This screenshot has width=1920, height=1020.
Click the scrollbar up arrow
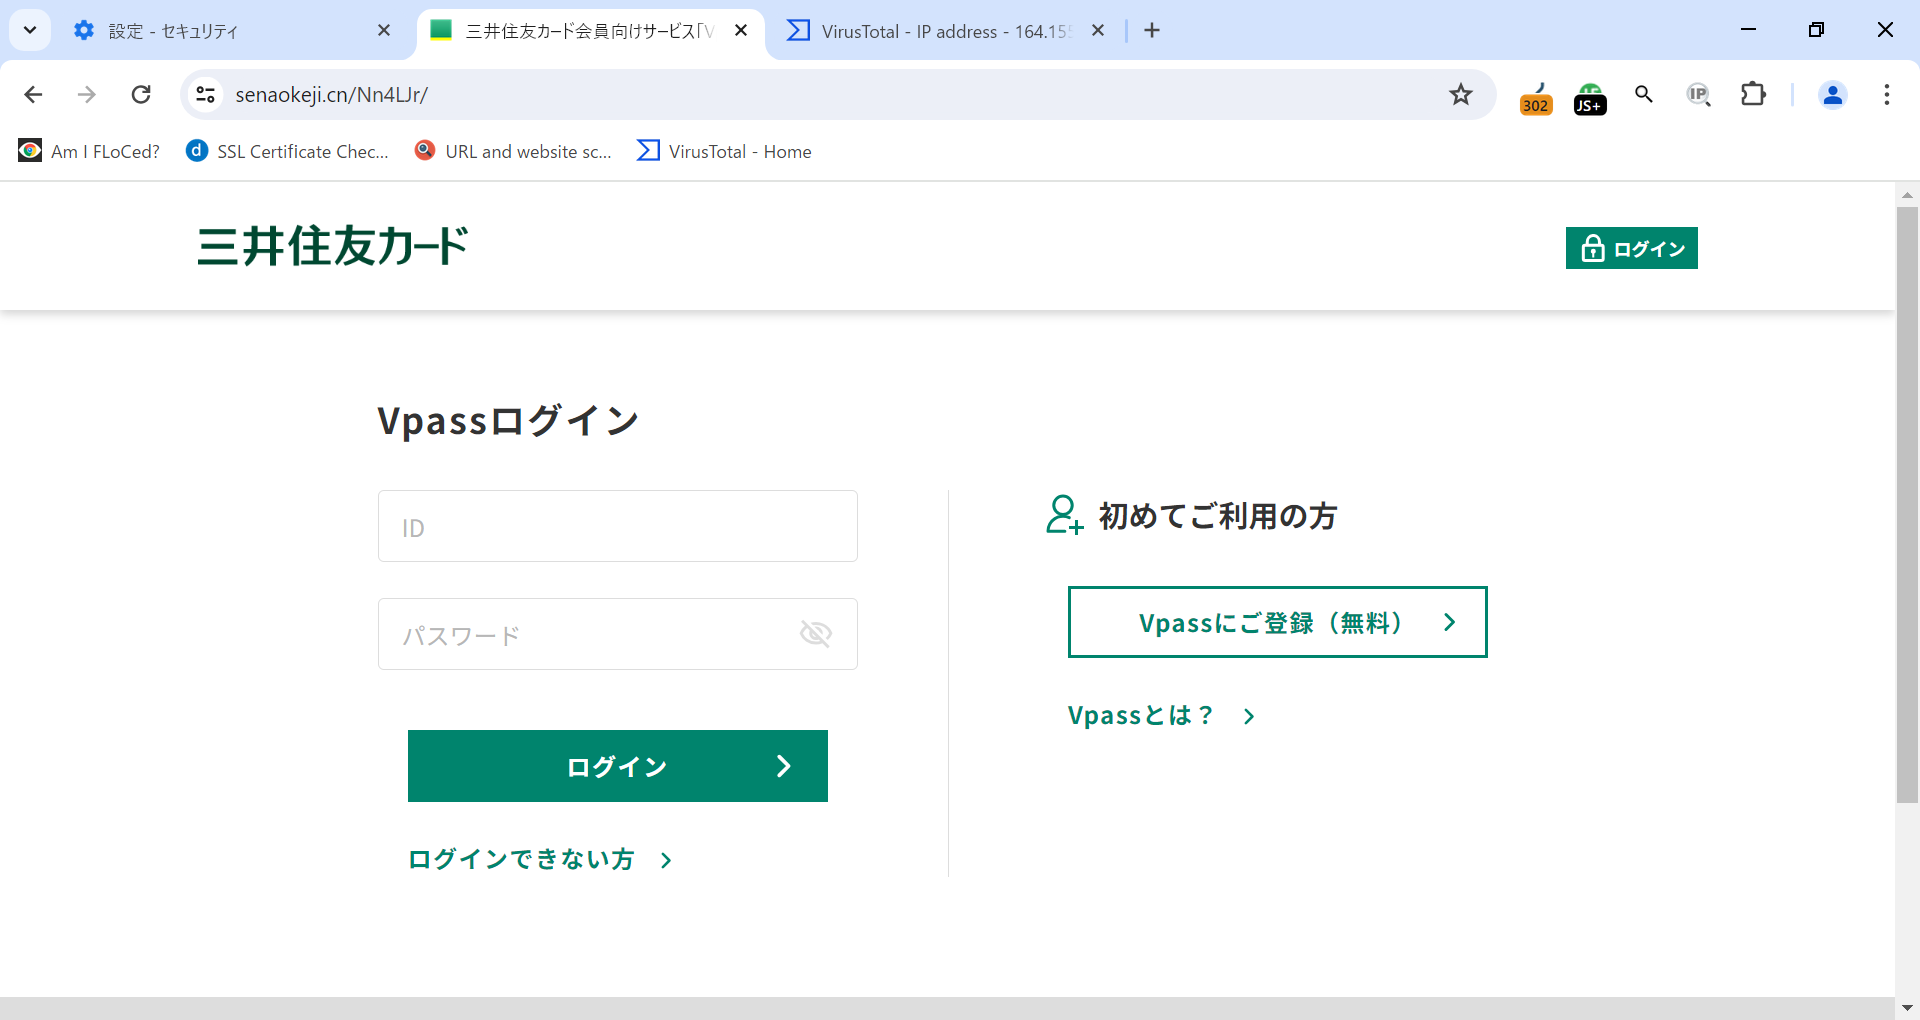pyautogui.click(x=1907, y=195)
